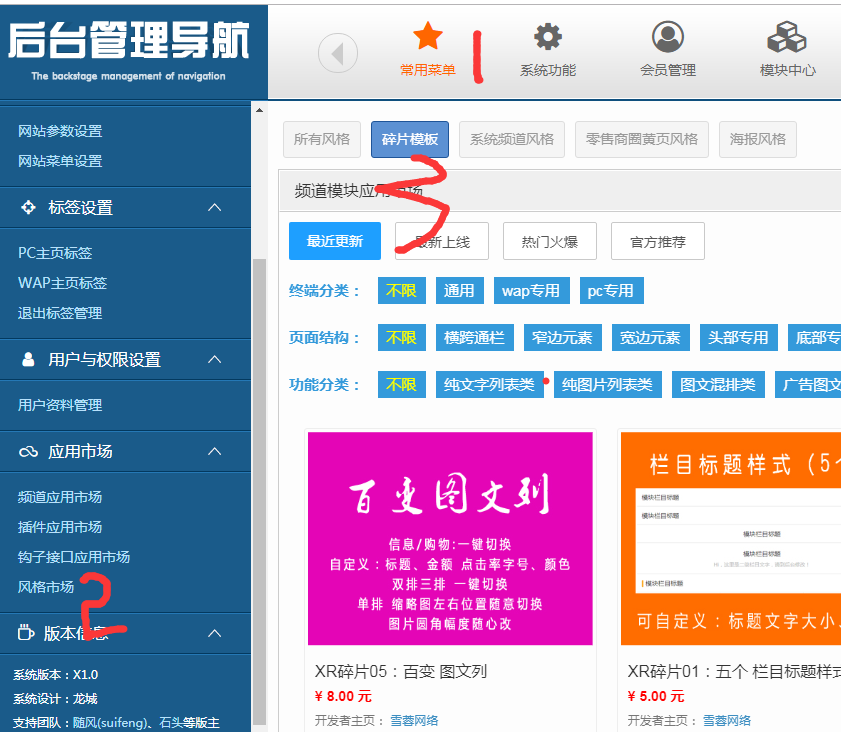Click the 应用市场 cloud icon
The image size is (841, 732).
click(28, 452)
